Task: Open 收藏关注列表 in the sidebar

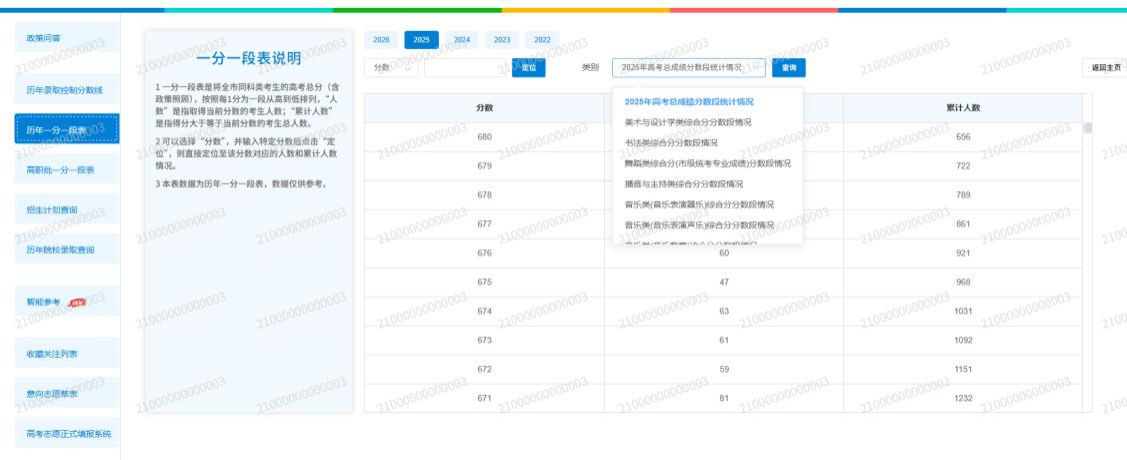Action: (67, 354)
